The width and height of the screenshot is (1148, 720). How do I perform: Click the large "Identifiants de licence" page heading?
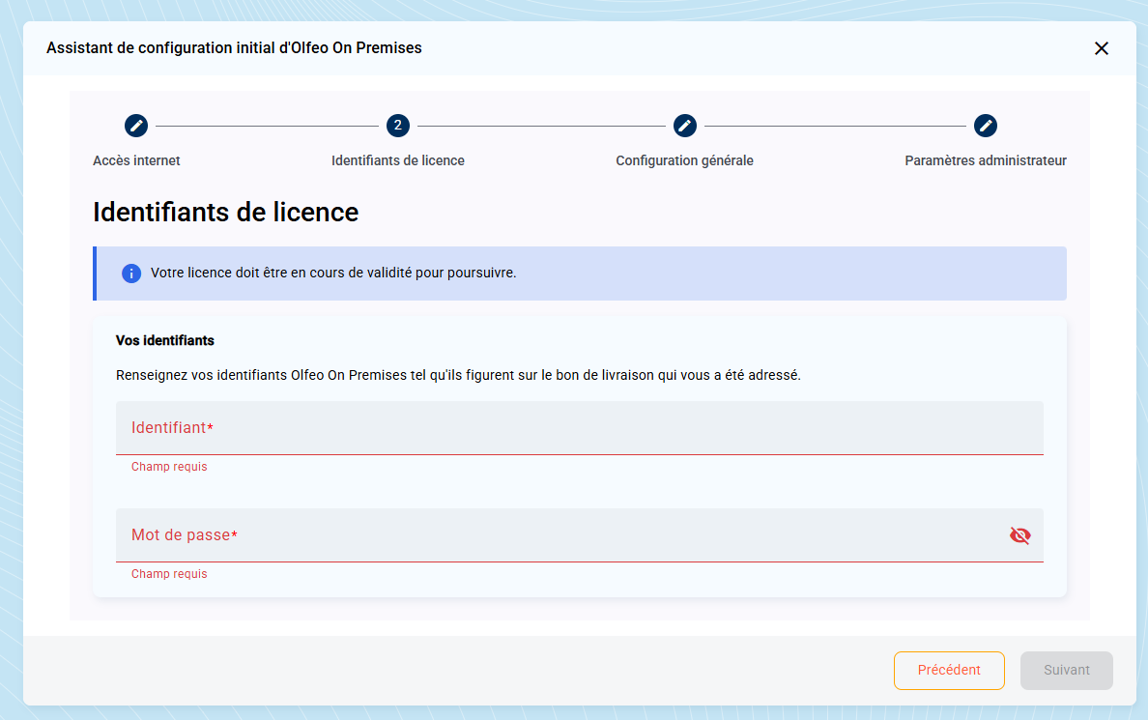(x=225, y=212)
